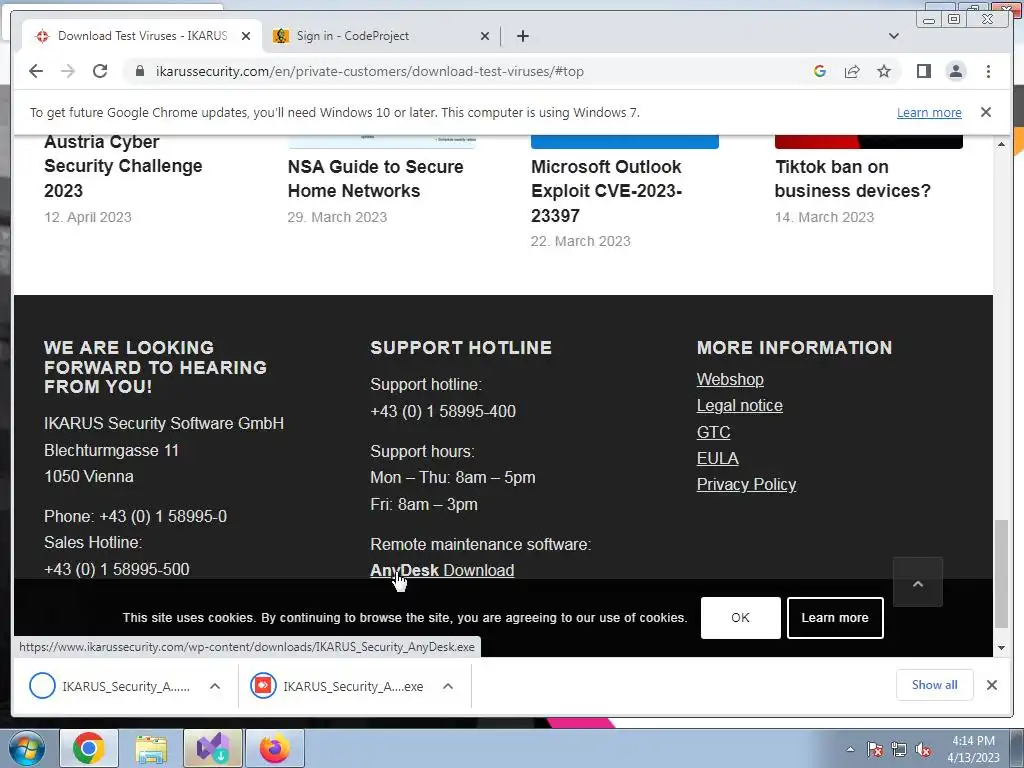1024x768 pixels.
Task: Open the Chrome side panel
Action: [x=923, y=71]
